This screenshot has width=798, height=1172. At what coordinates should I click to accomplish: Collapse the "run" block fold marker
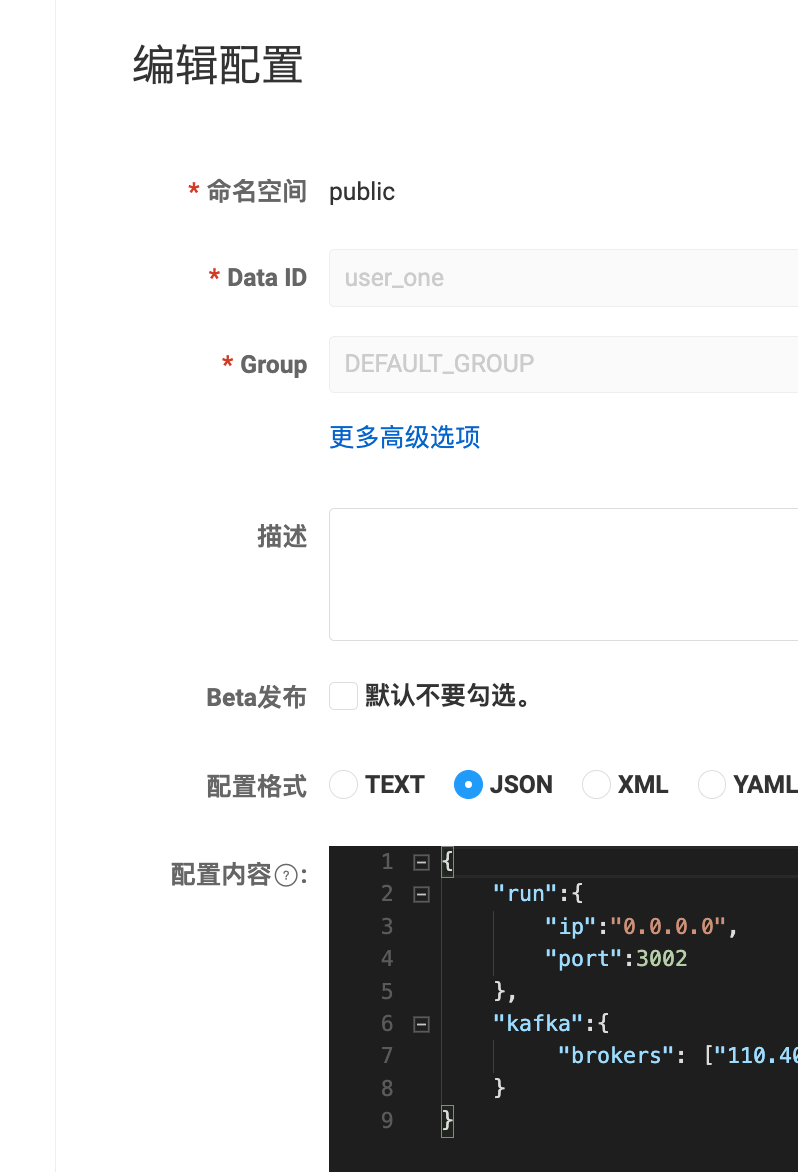[x=421, y=895]
